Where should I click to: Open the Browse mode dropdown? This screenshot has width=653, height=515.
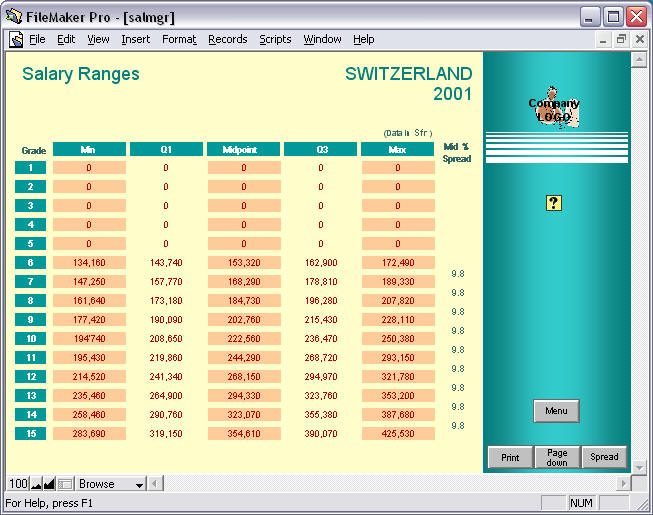140,484
